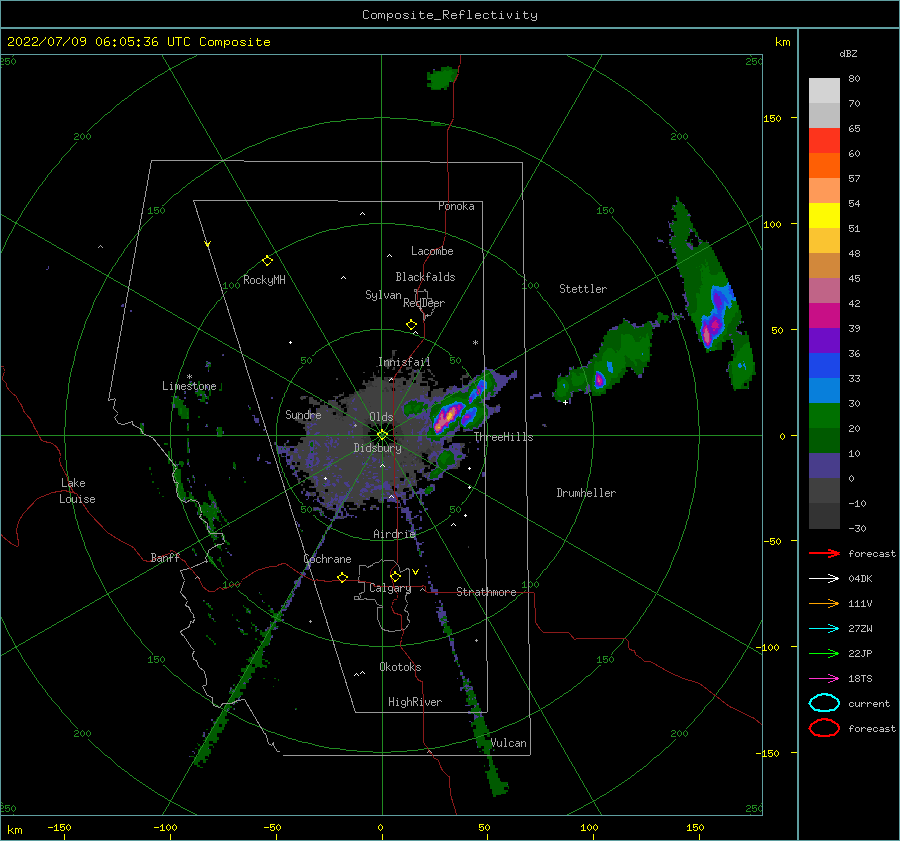Click the yellow diamond marker below Cochrane
The image size is (900, 841).
point(342,578)
